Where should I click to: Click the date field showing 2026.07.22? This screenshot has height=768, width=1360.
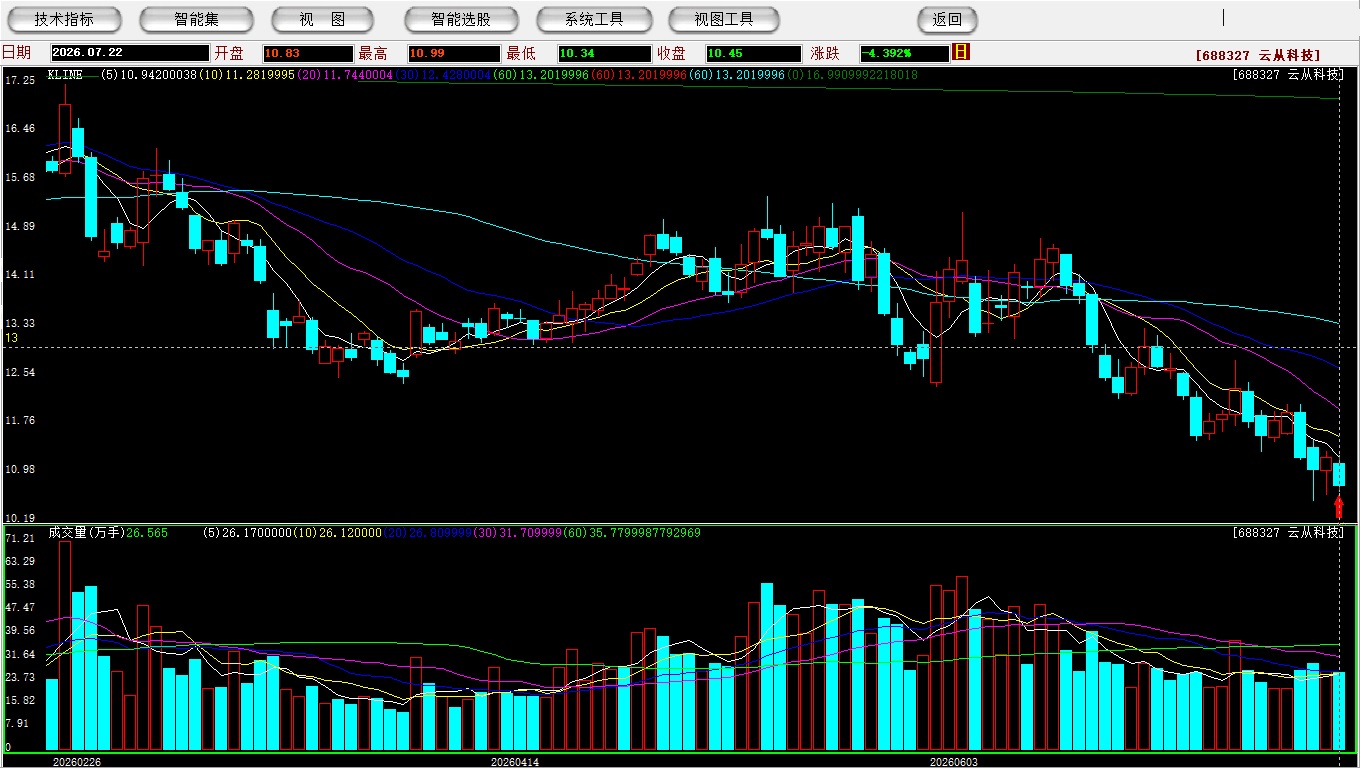point(129,53)
